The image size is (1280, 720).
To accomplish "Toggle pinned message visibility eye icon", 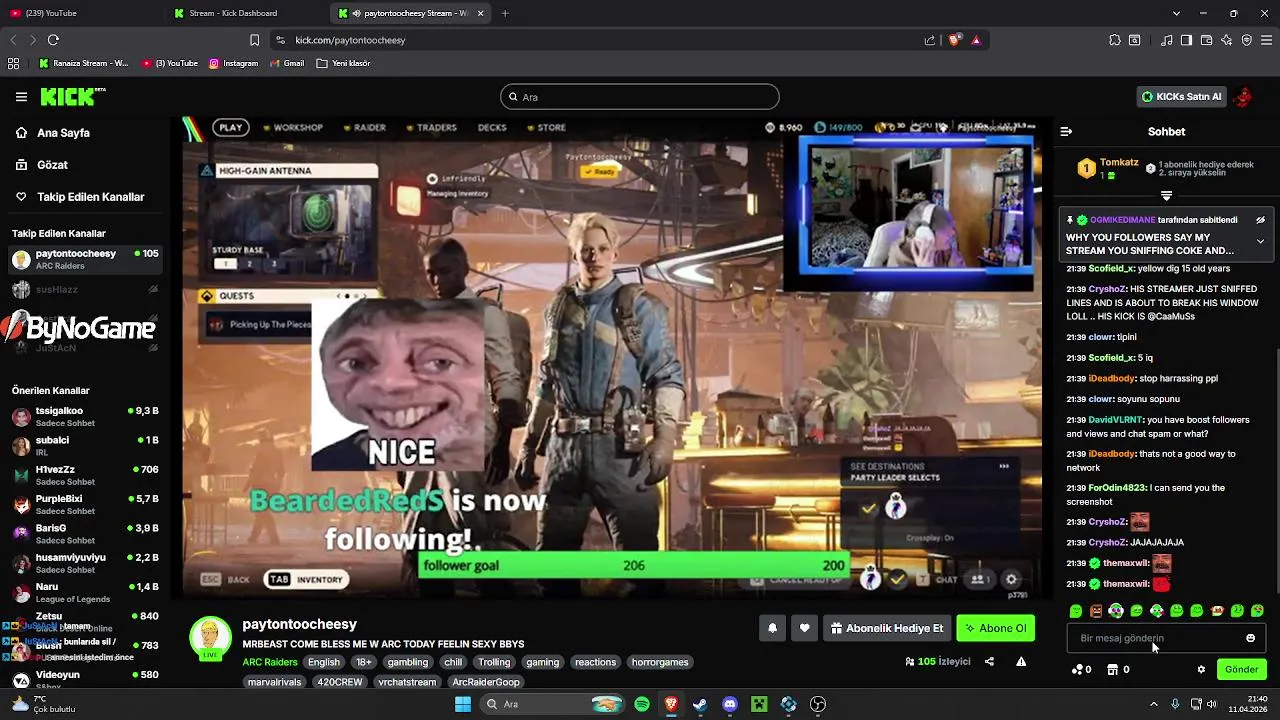I will [1260, 220].
